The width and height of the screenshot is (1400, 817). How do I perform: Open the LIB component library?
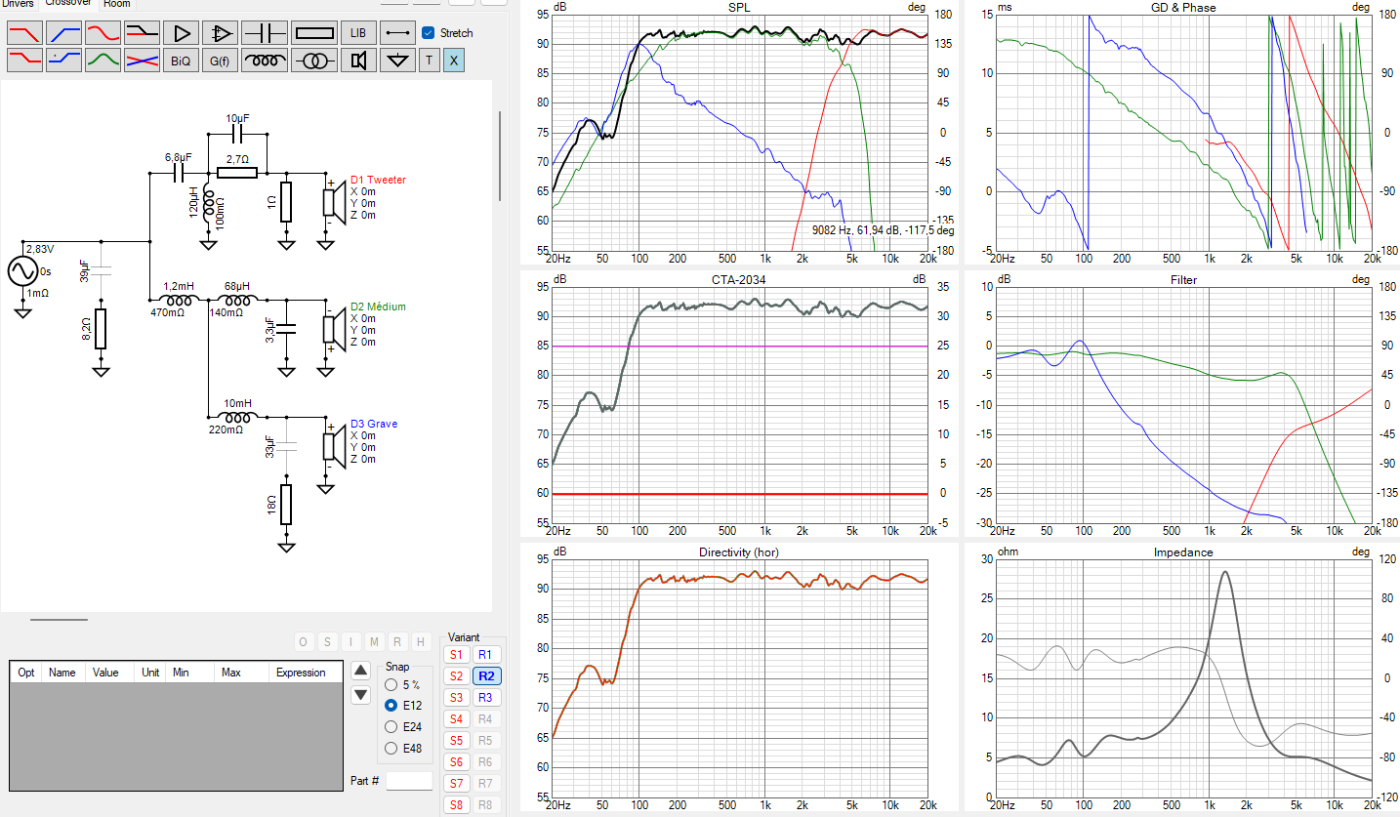tap(359, 33)
